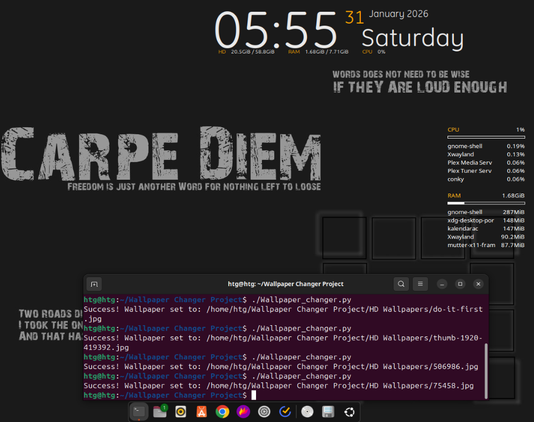Open the blue checkmark tasks app
Screen dimensions: 534x422
(285, 412)
